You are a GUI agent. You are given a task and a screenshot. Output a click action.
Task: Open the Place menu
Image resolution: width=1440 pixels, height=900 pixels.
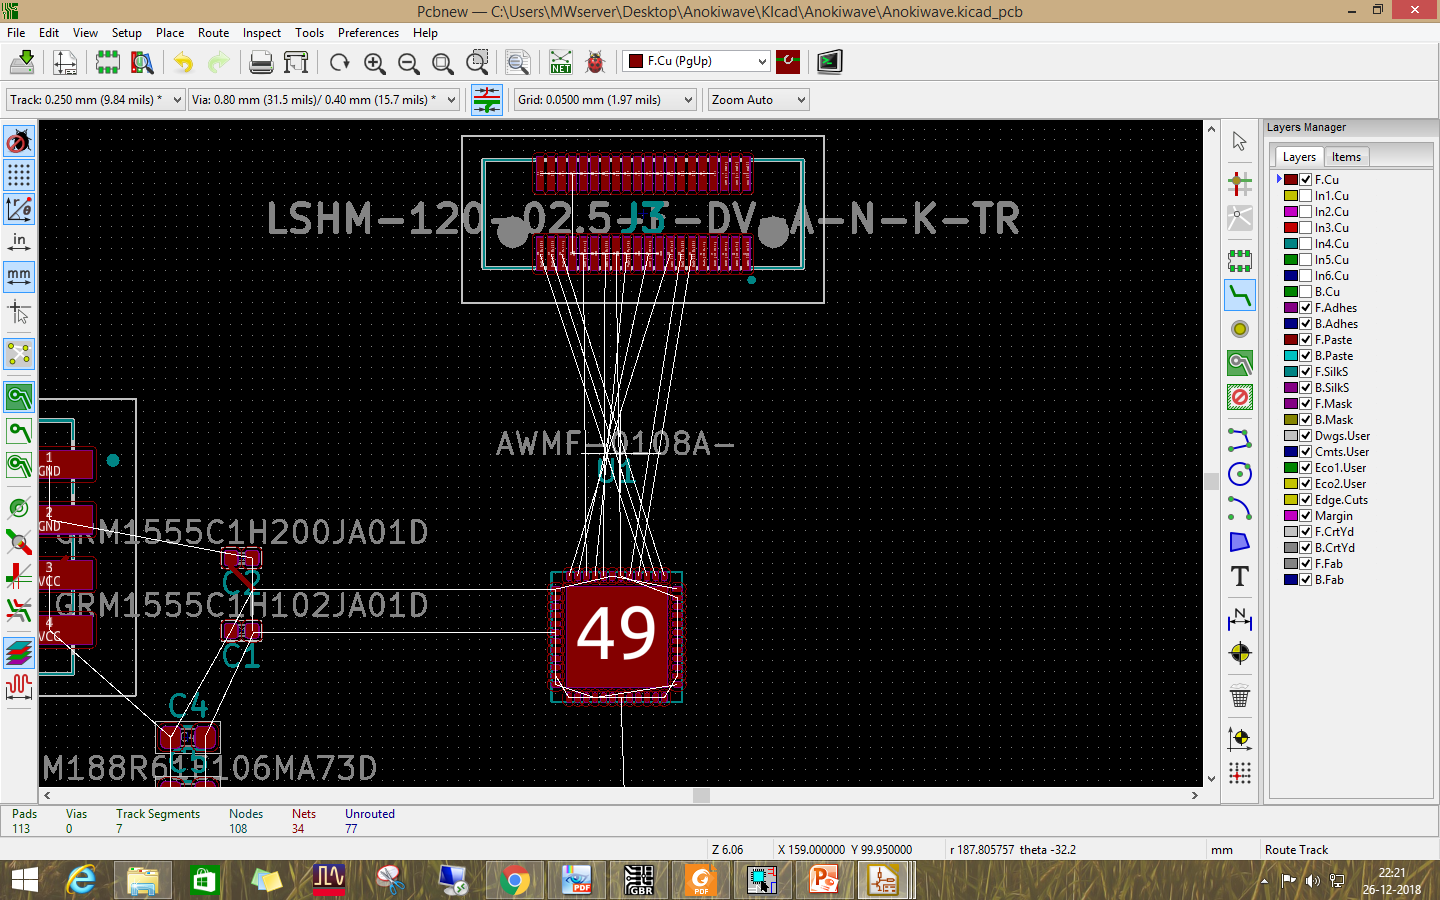coord(170,33)
